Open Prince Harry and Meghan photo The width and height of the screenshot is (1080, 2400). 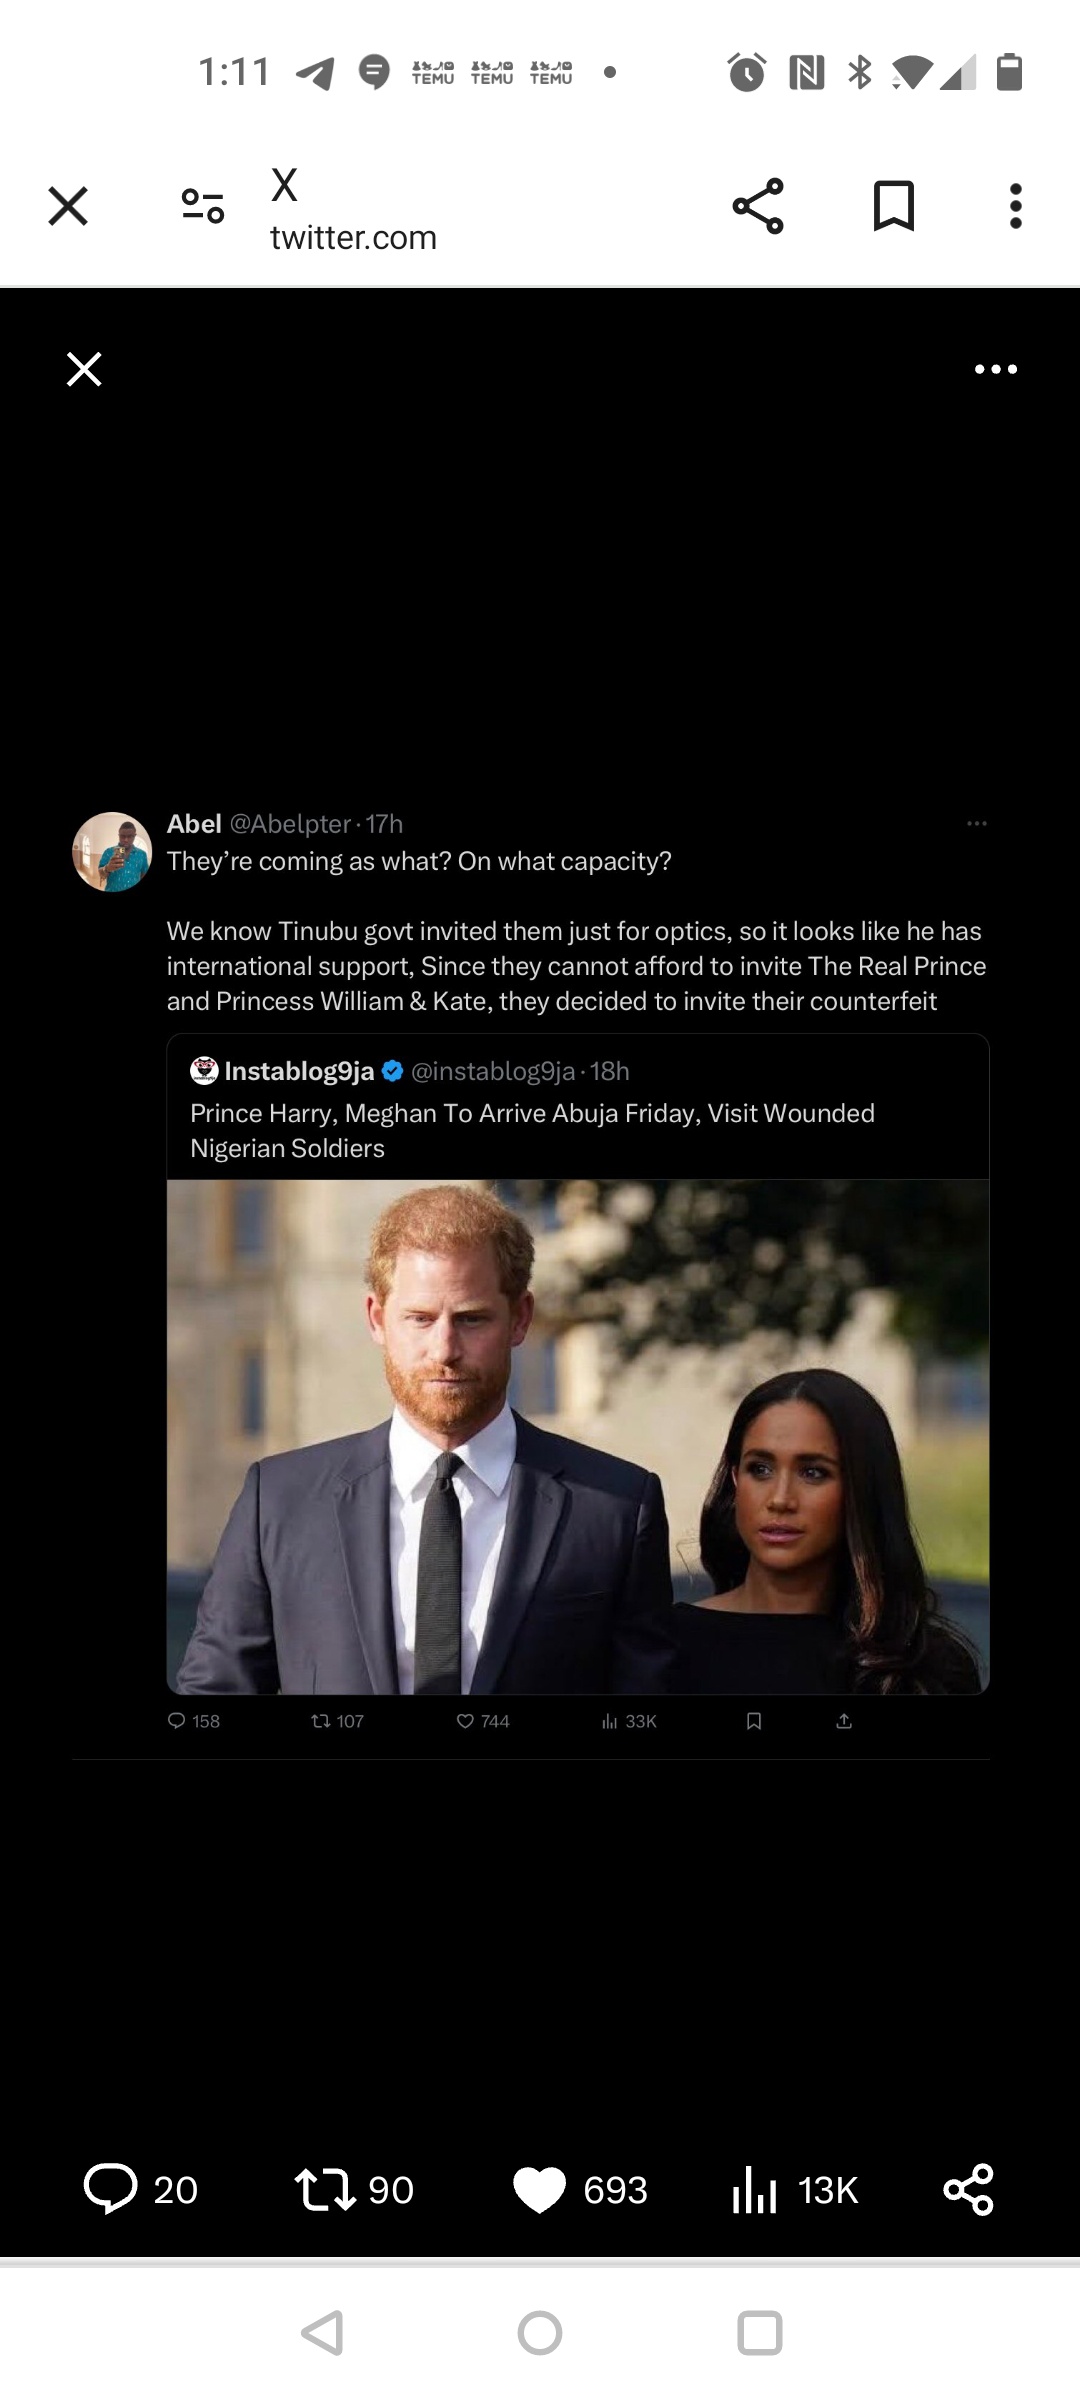coord(577,1436)
